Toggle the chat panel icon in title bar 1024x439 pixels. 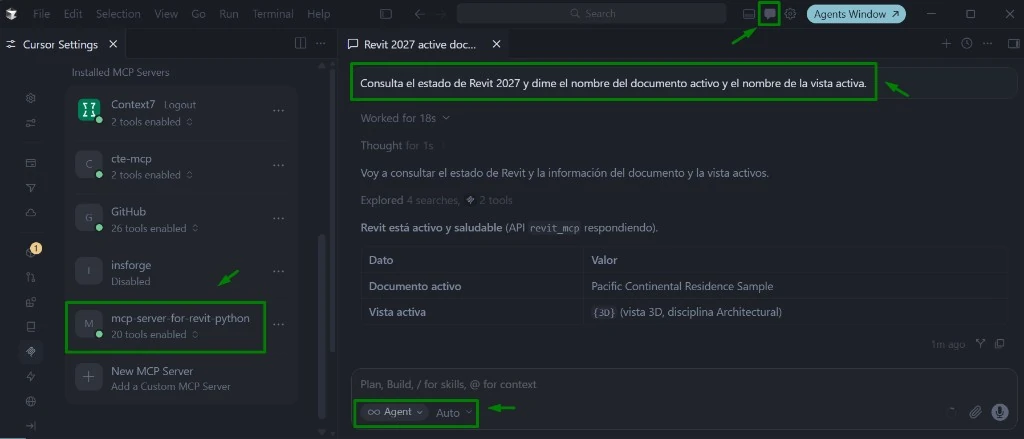point(770,14)
